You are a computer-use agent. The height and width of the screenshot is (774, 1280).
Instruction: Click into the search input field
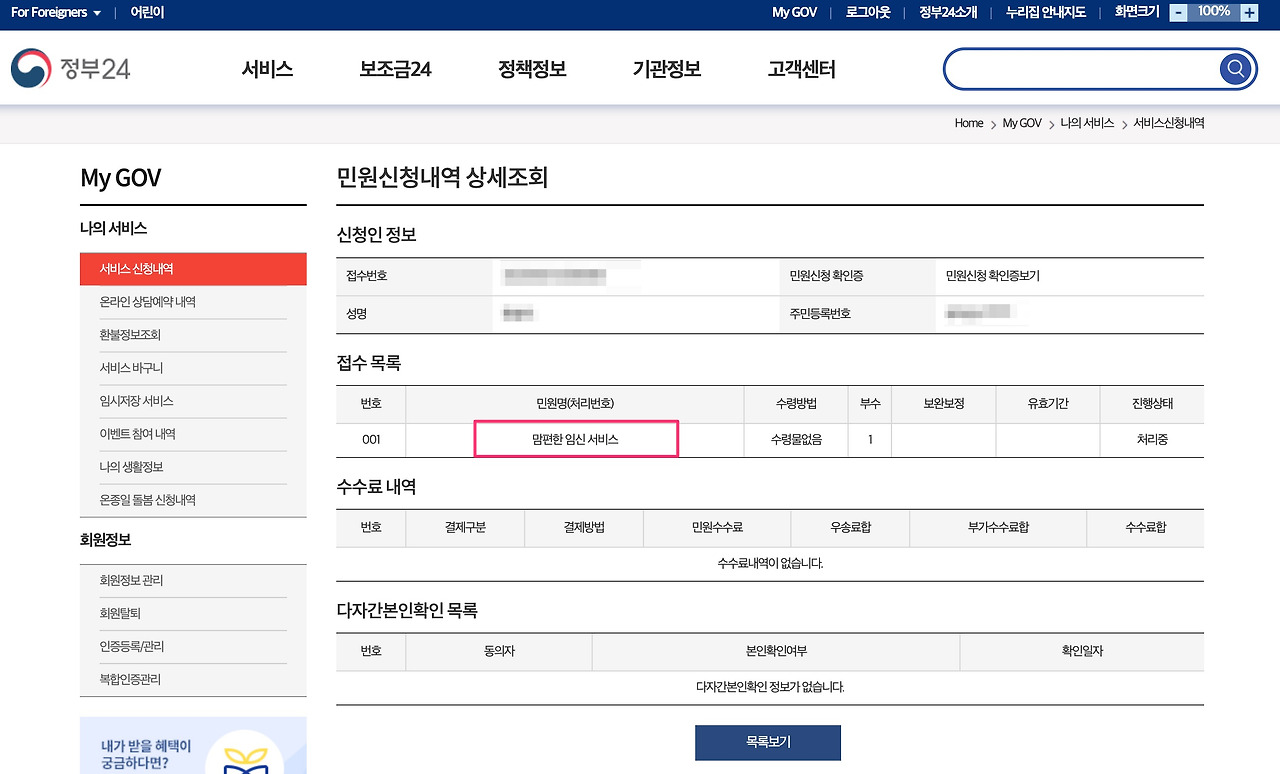[x=1082, y=69]
